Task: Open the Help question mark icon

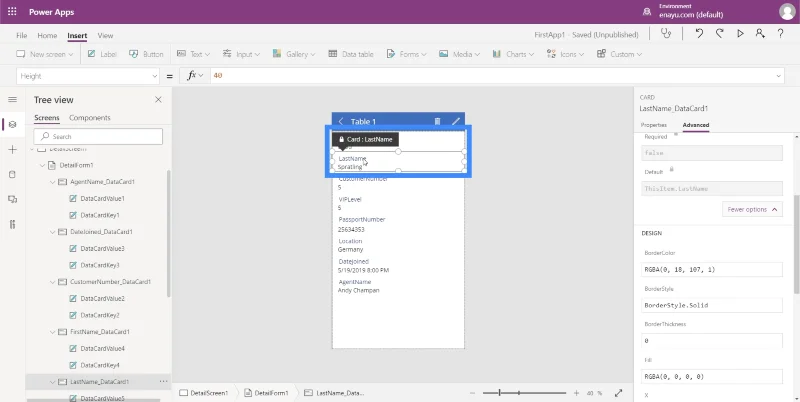Action: click(781, 34)
